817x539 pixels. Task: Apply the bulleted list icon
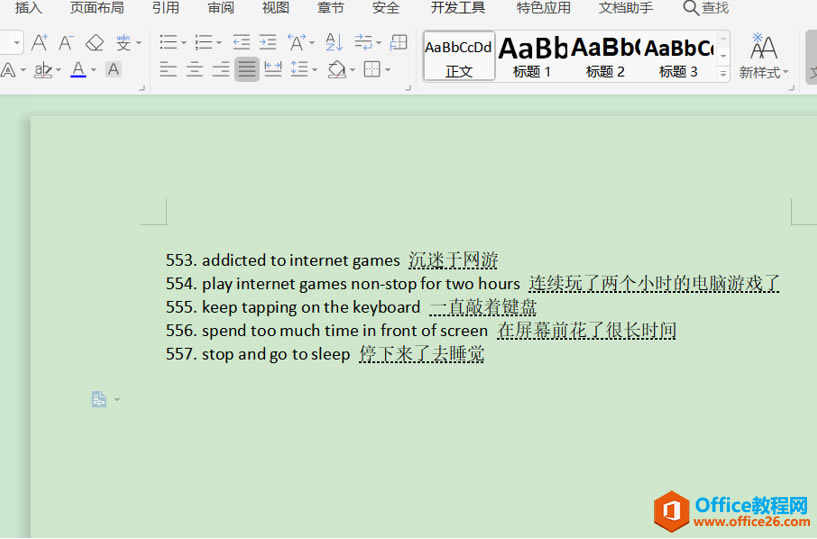tap(168, 42)
